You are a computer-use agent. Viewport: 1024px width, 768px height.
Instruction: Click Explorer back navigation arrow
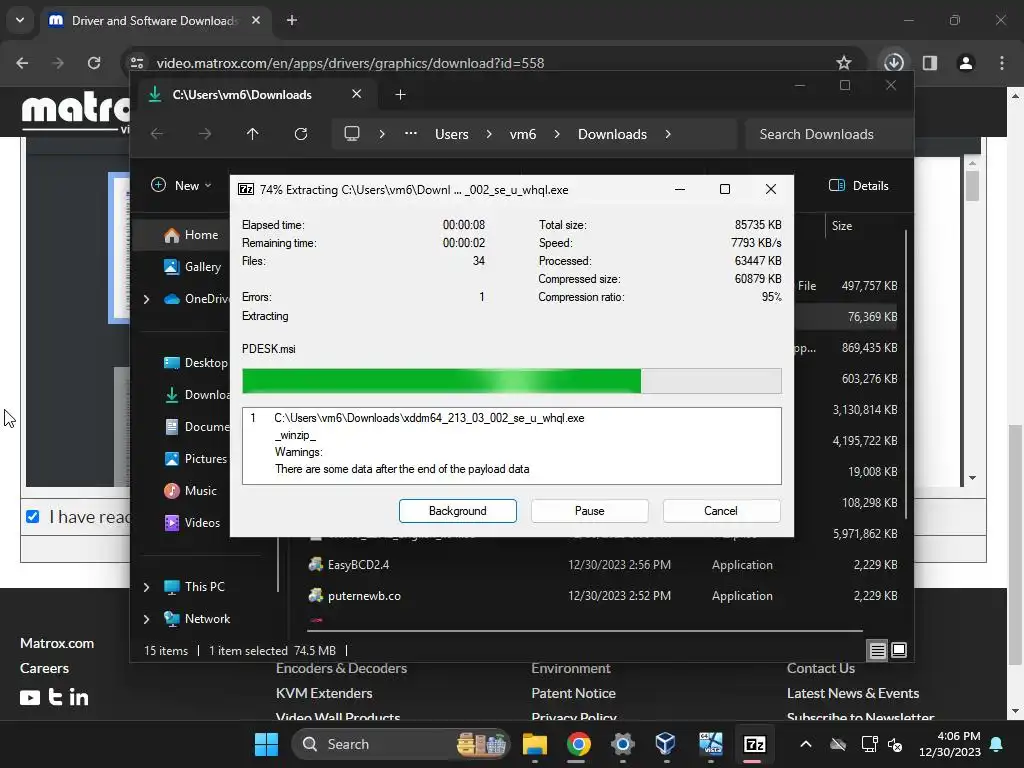point(157,134)
